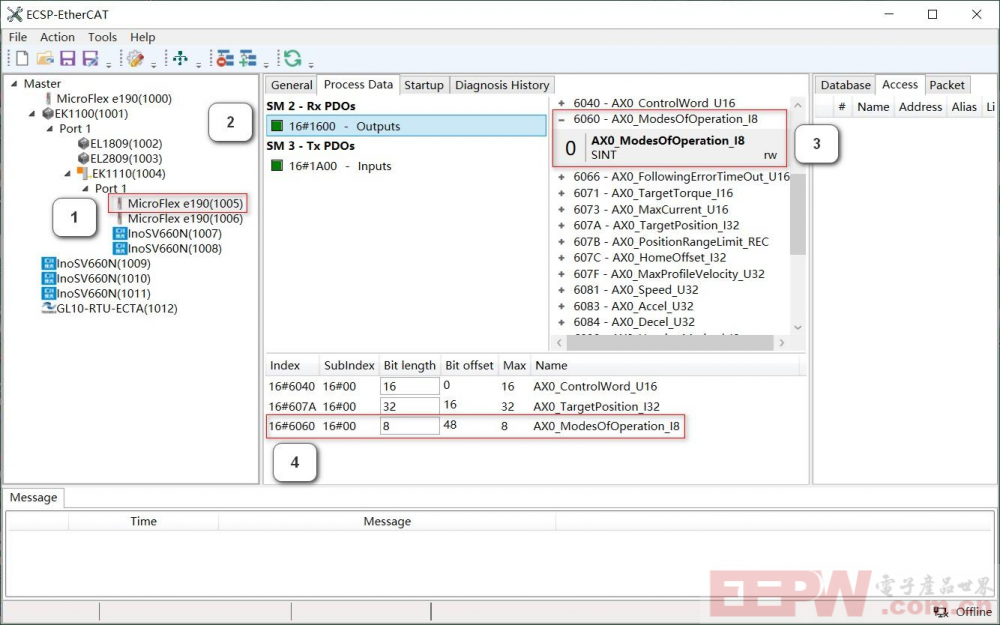This screenshot has height=625, width=1000.
Task: Expand the 6071 AX0_TargetTorque_I16 entry
Action: point(562,193)
